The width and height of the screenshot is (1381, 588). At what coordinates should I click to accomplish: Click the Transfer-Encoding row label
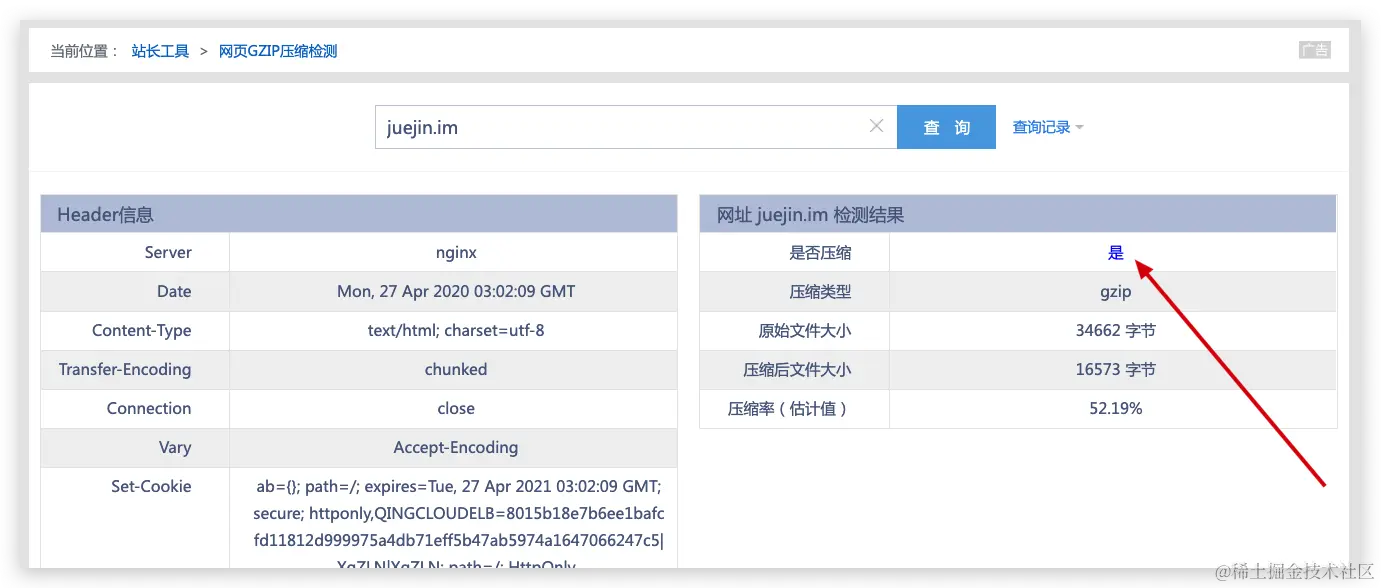[125, 370]
